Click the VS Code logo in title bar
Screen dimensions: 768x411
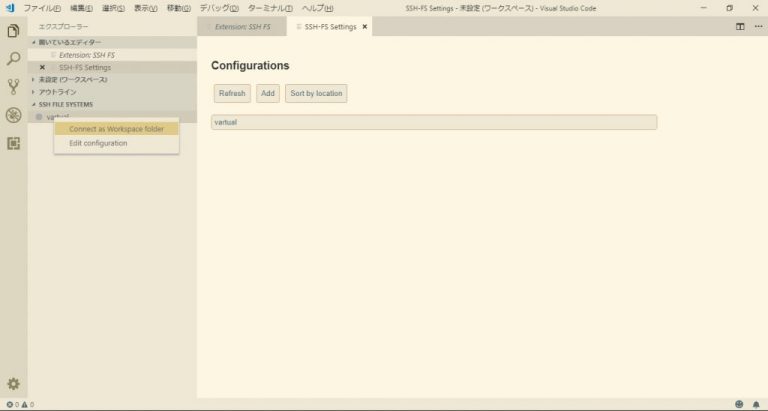coord(10,8)
